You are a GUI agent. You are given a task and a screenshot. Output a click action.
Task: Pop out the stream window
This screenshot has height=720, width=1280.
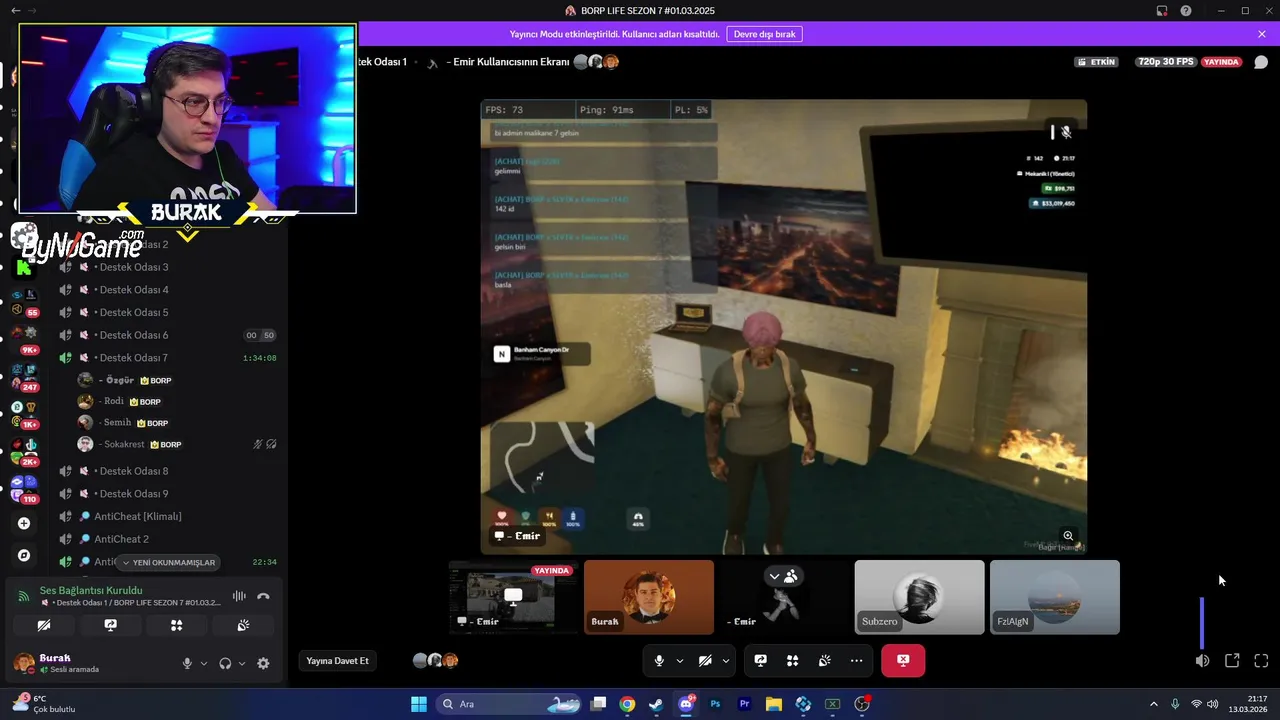pyautogui.click(x=1232, y=661)
